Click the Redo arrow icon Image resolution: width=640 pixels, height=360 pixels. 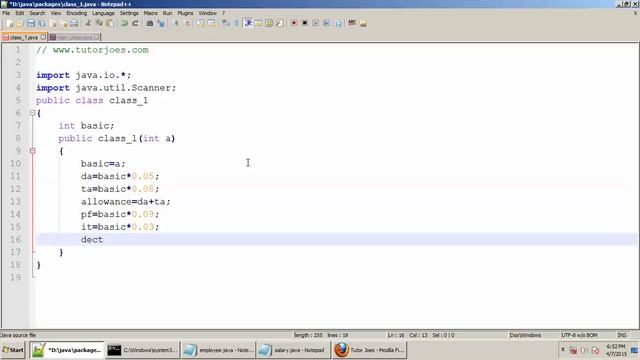135,23
